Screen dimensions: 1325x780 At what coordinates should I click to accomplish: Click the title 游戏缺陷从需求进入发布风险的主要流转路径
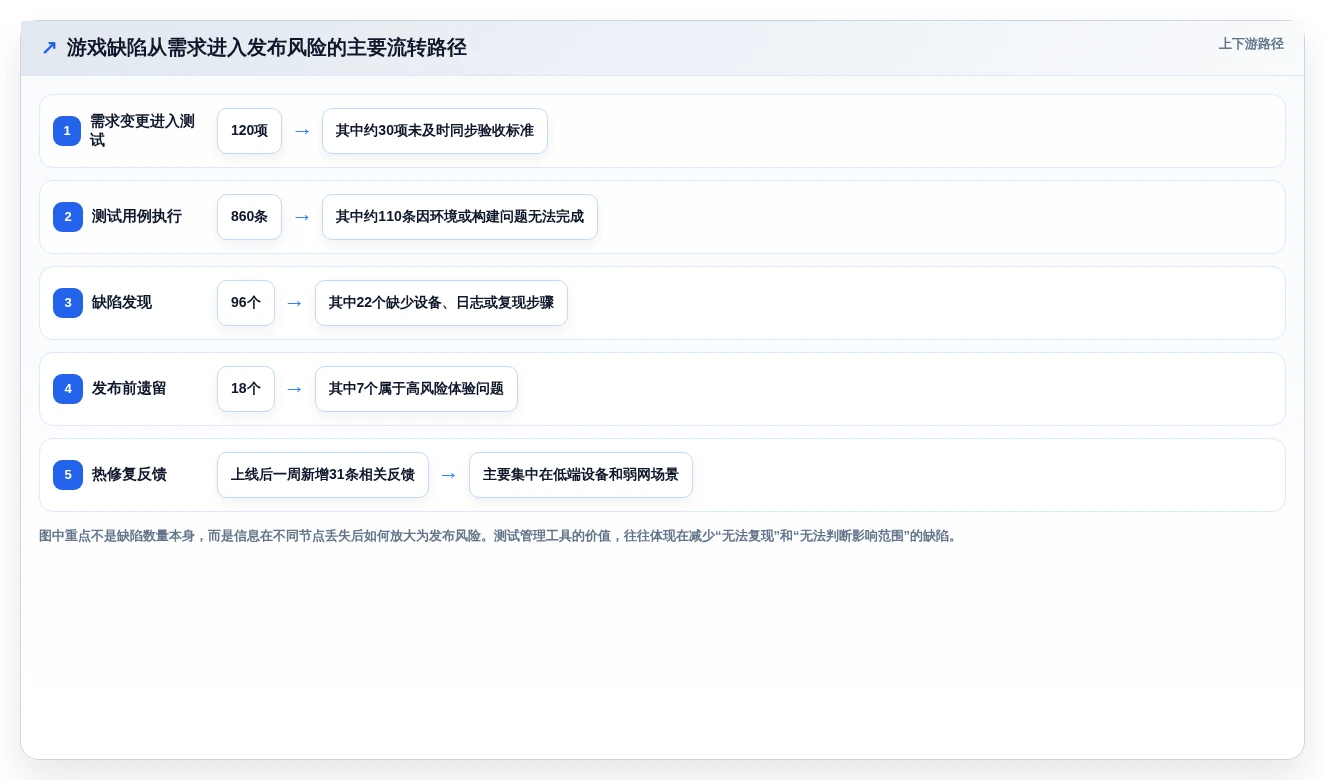(267, 48)
